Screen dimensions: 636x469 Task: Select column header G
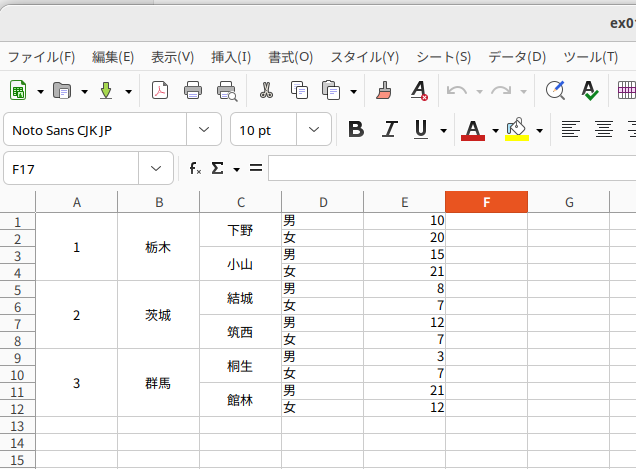click(x=569, y=202)
